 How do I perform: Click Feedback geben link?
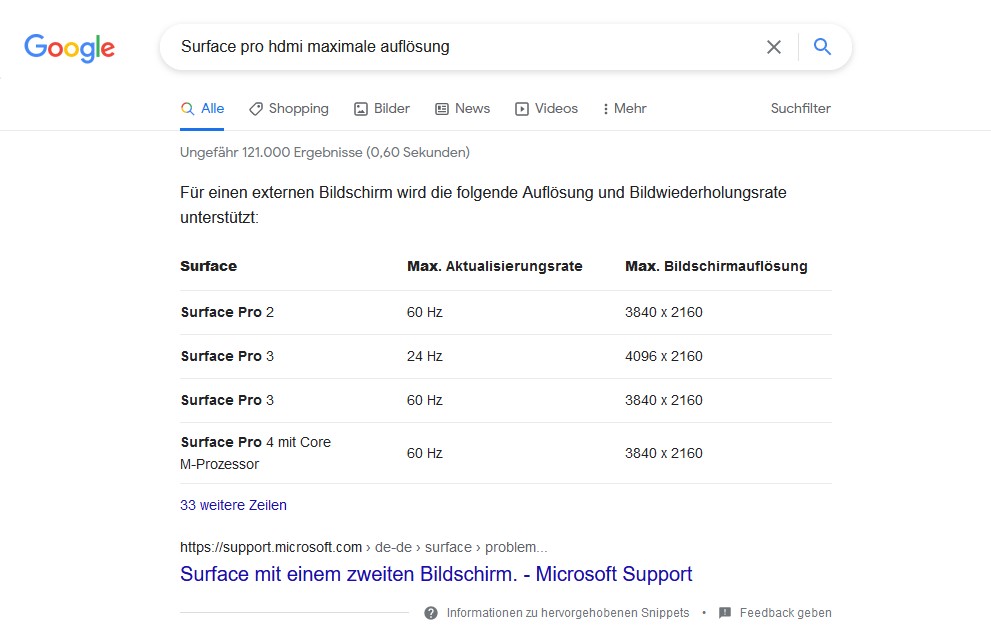point(785,613)
